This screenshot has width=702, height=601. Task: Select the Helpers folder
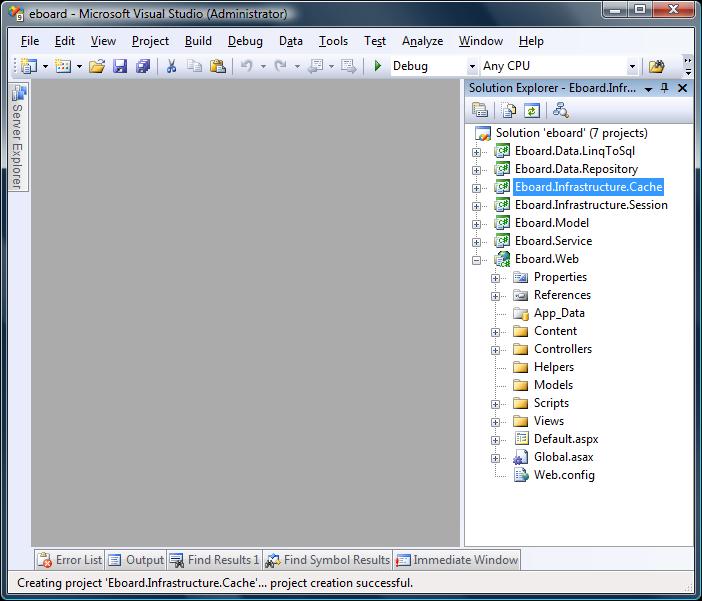pos(554,367)
